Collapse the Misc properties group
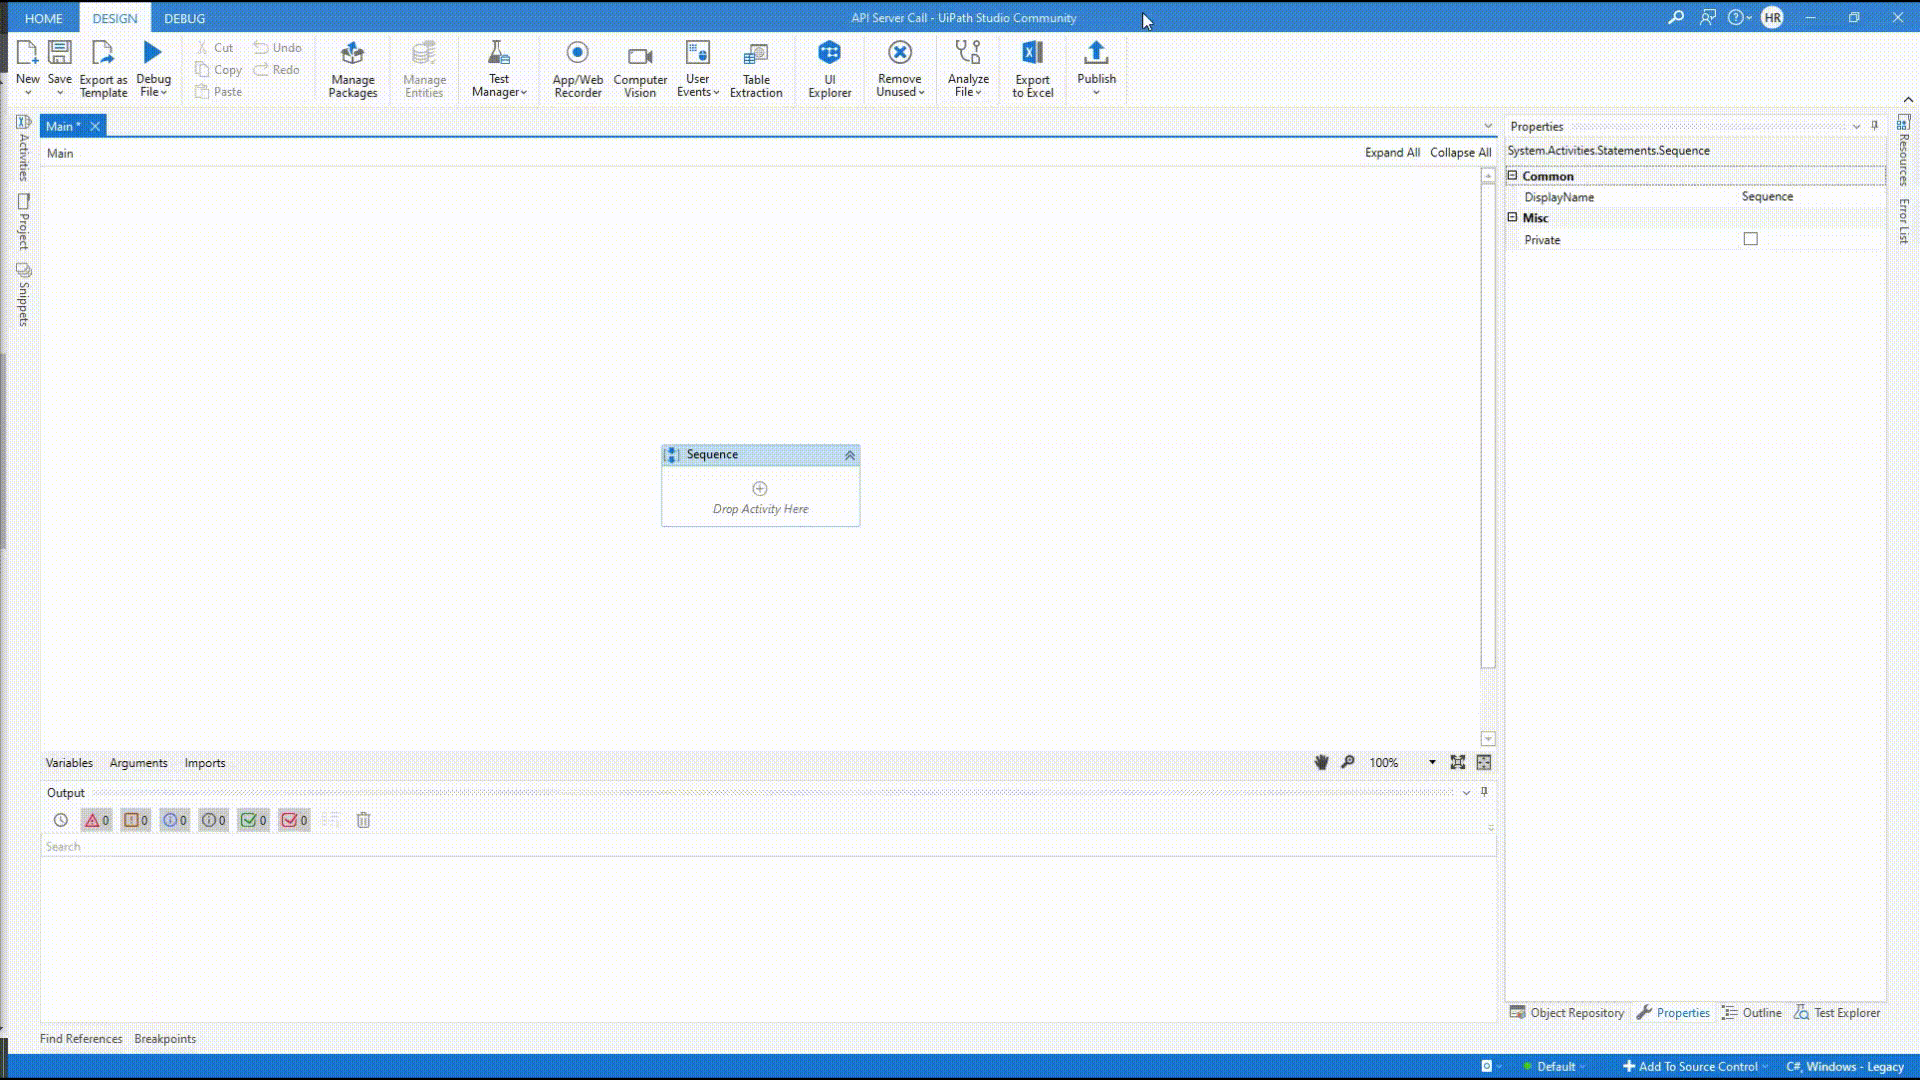Screen dimensions: 1920x1080 (x=1512, y=217)
